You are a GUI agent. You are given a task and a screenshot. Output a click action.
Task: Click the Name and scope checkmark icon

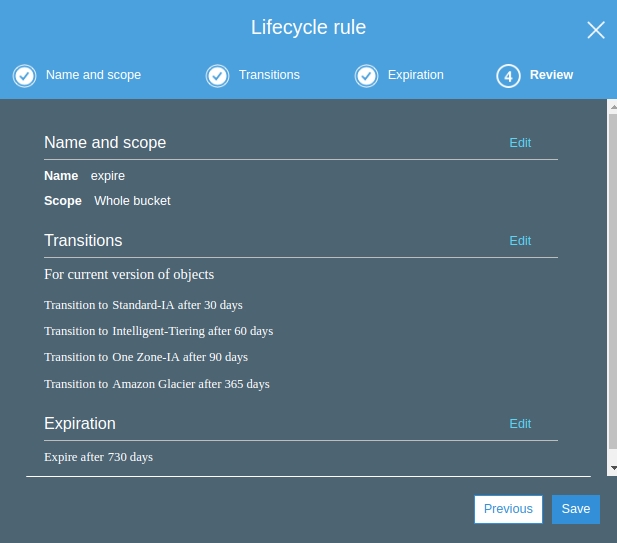click(x=24, y=76)
